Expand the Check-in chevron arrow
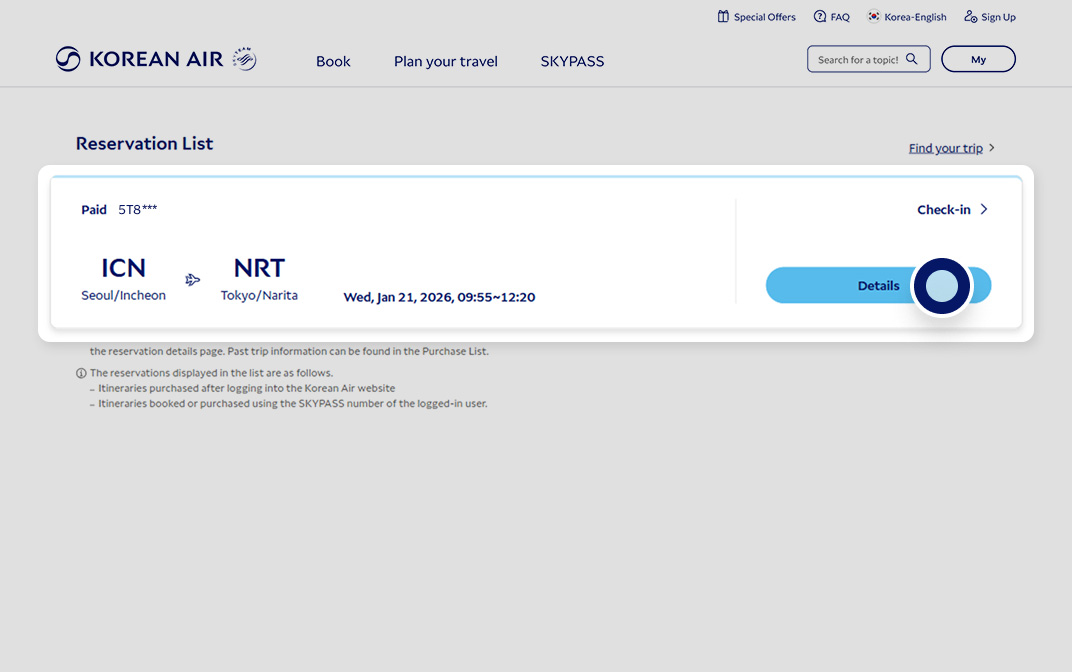 click(984, 209)
